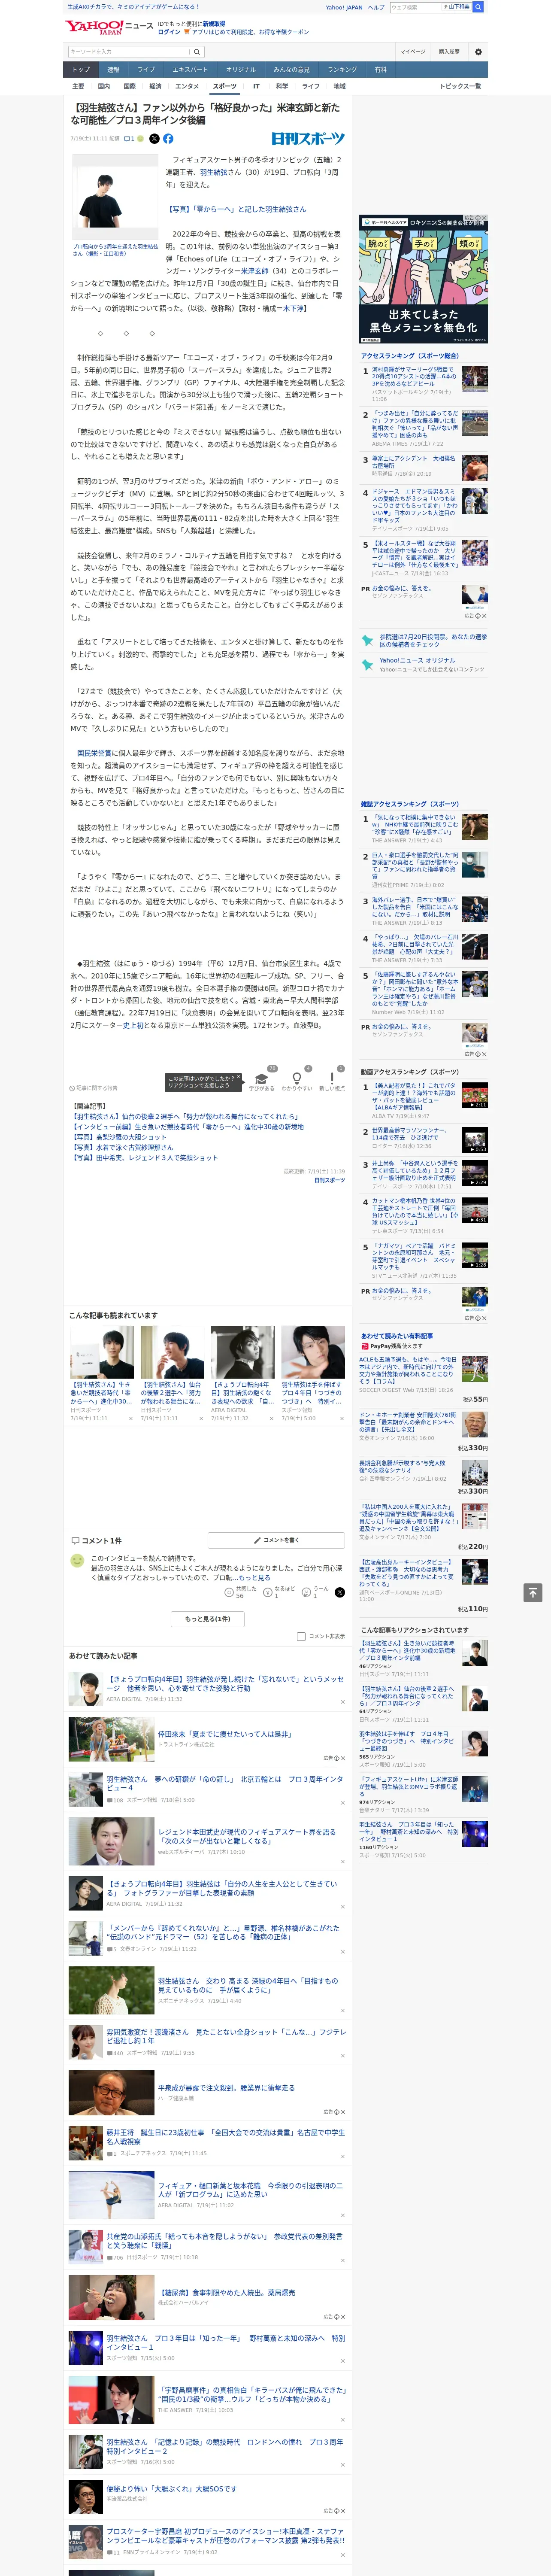Click the scroll-to-top arrow button
The width and height of the screenshot is (551, 2576).
click(x=533, y=1592)
